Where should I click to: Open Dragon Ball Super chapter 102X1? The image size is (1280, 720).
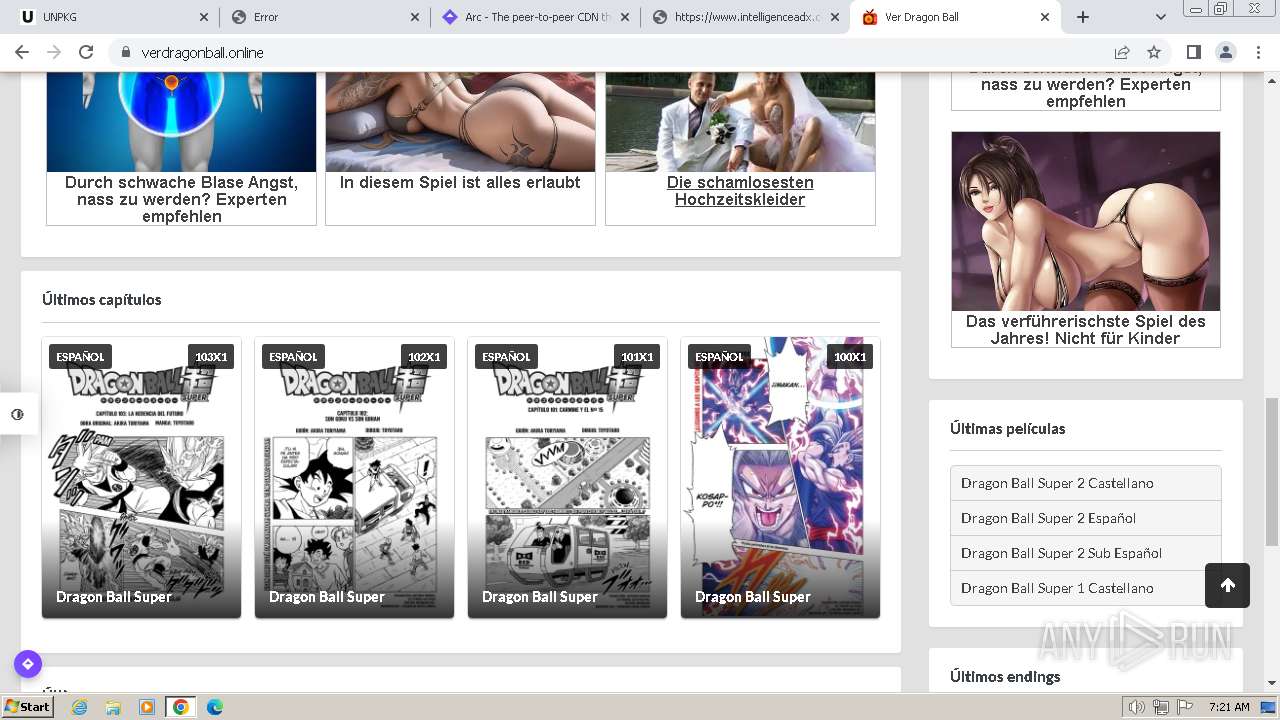[x=354, y=477]
